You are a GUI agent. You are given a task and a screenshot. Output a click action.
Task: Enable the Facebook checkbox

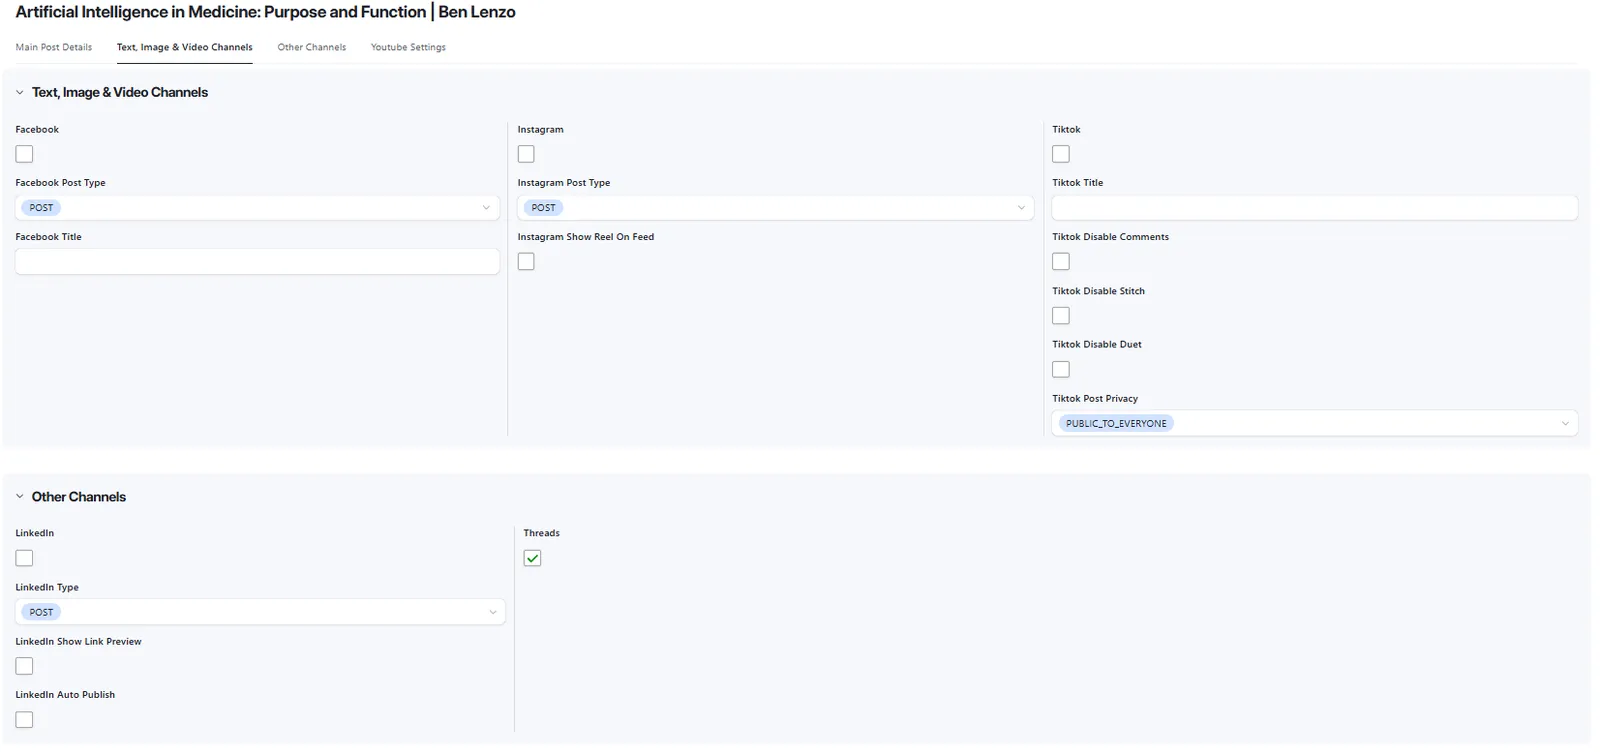[x=25, y=154]
